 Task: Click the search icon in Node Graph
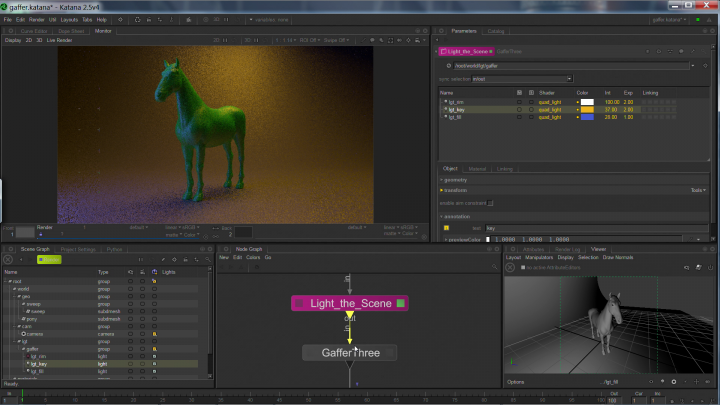(x=495, y=267)
